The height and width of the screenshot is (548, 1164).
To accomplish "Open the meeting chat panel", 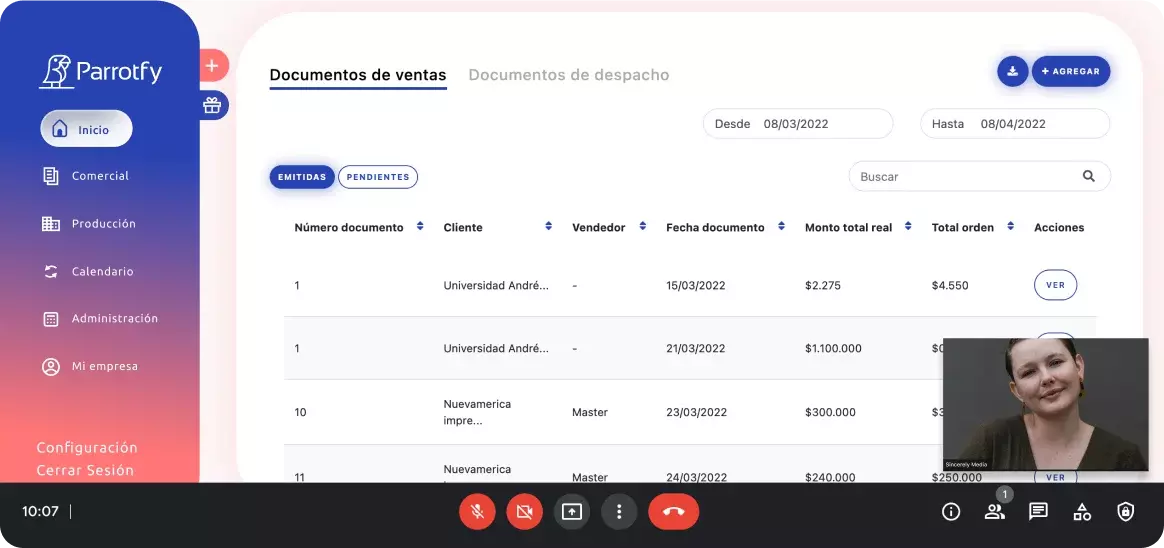I will pos(1038,512).
